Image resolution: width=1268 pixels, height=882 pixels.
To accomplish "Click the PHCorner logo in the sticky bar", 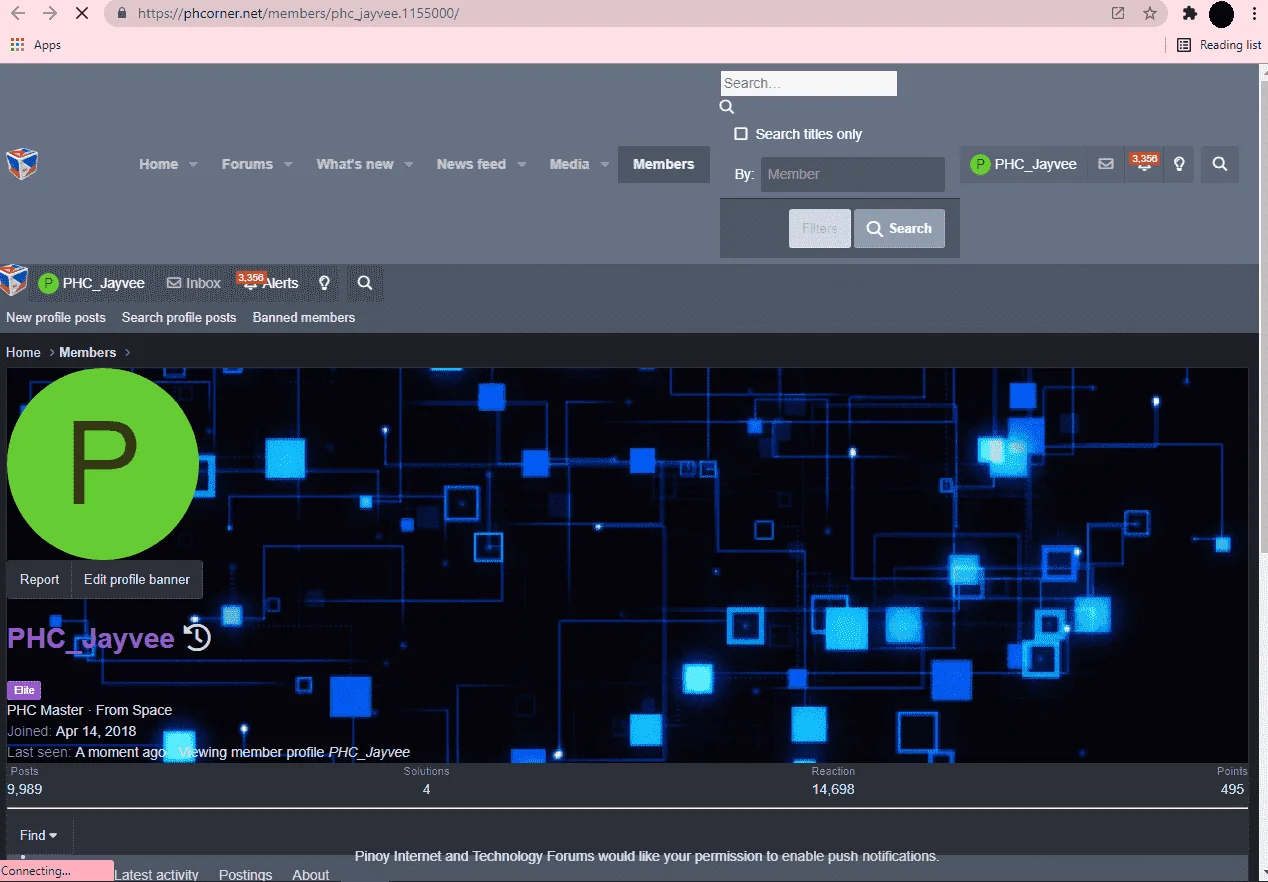I will point(14,281).
